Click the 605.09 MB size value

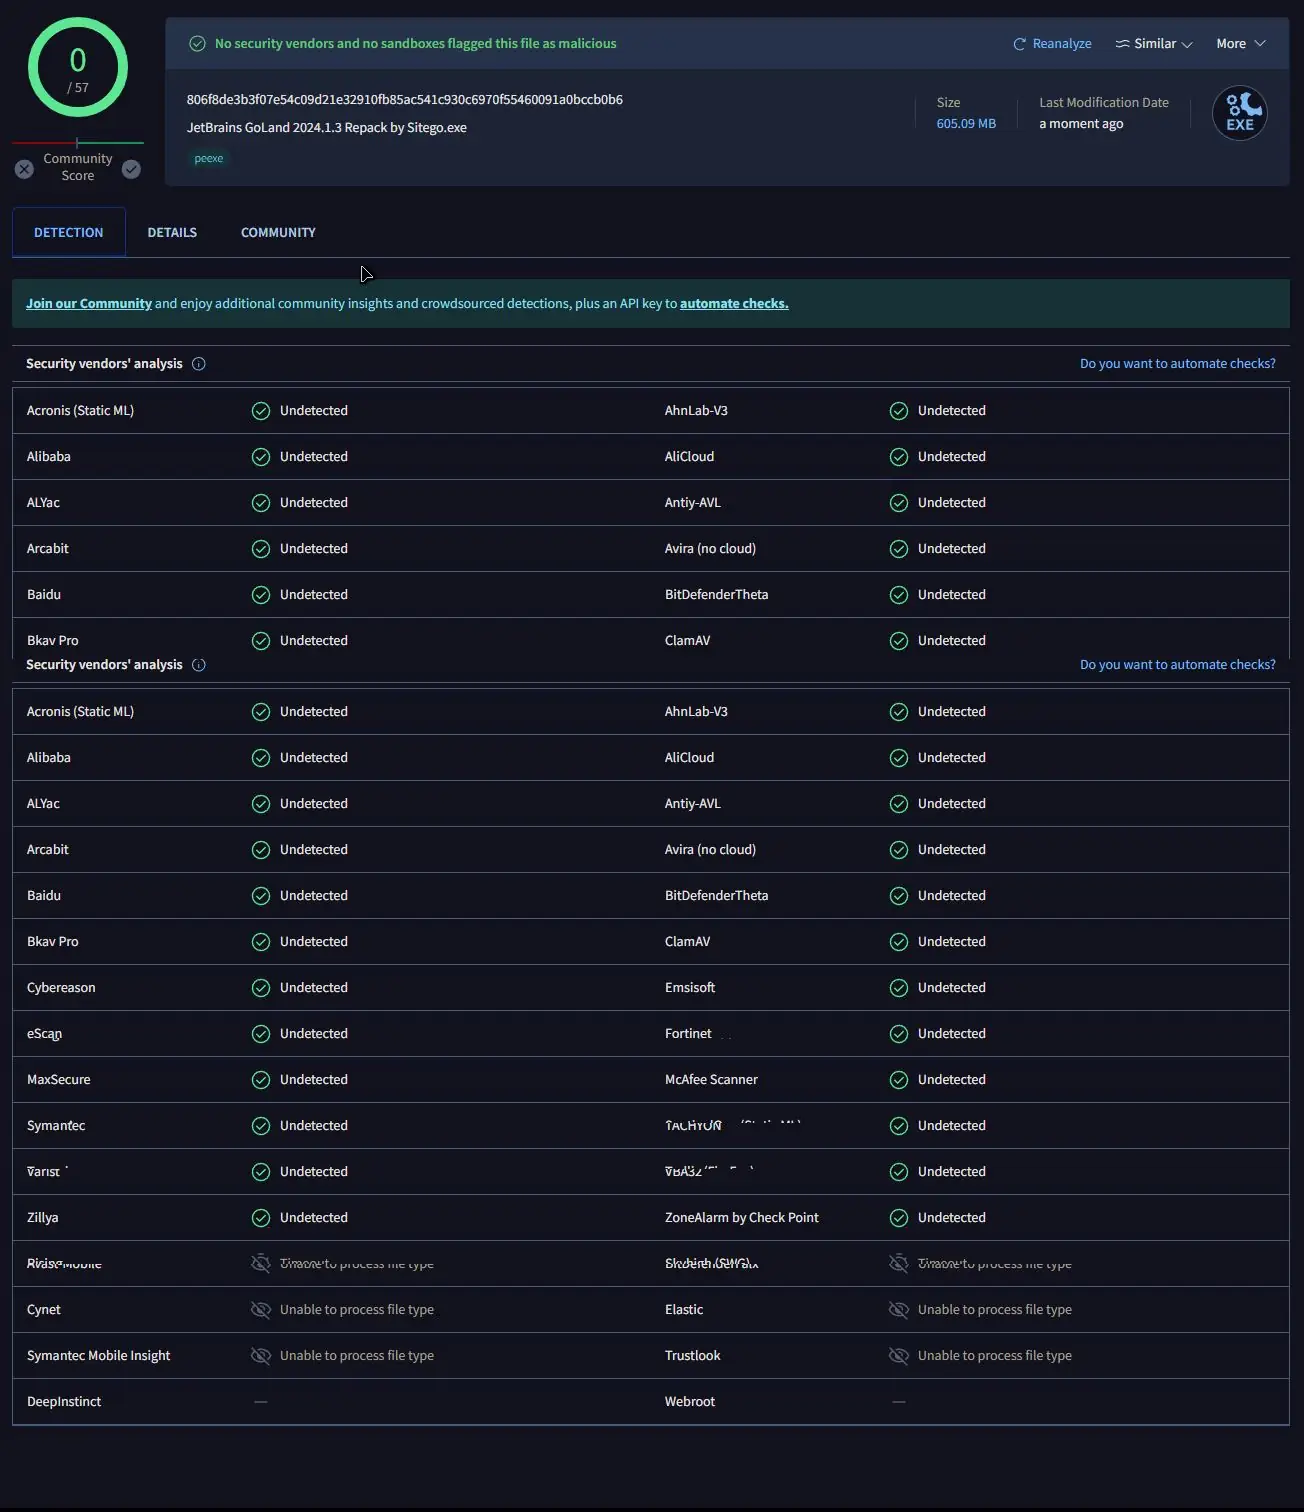click(966, 124)
